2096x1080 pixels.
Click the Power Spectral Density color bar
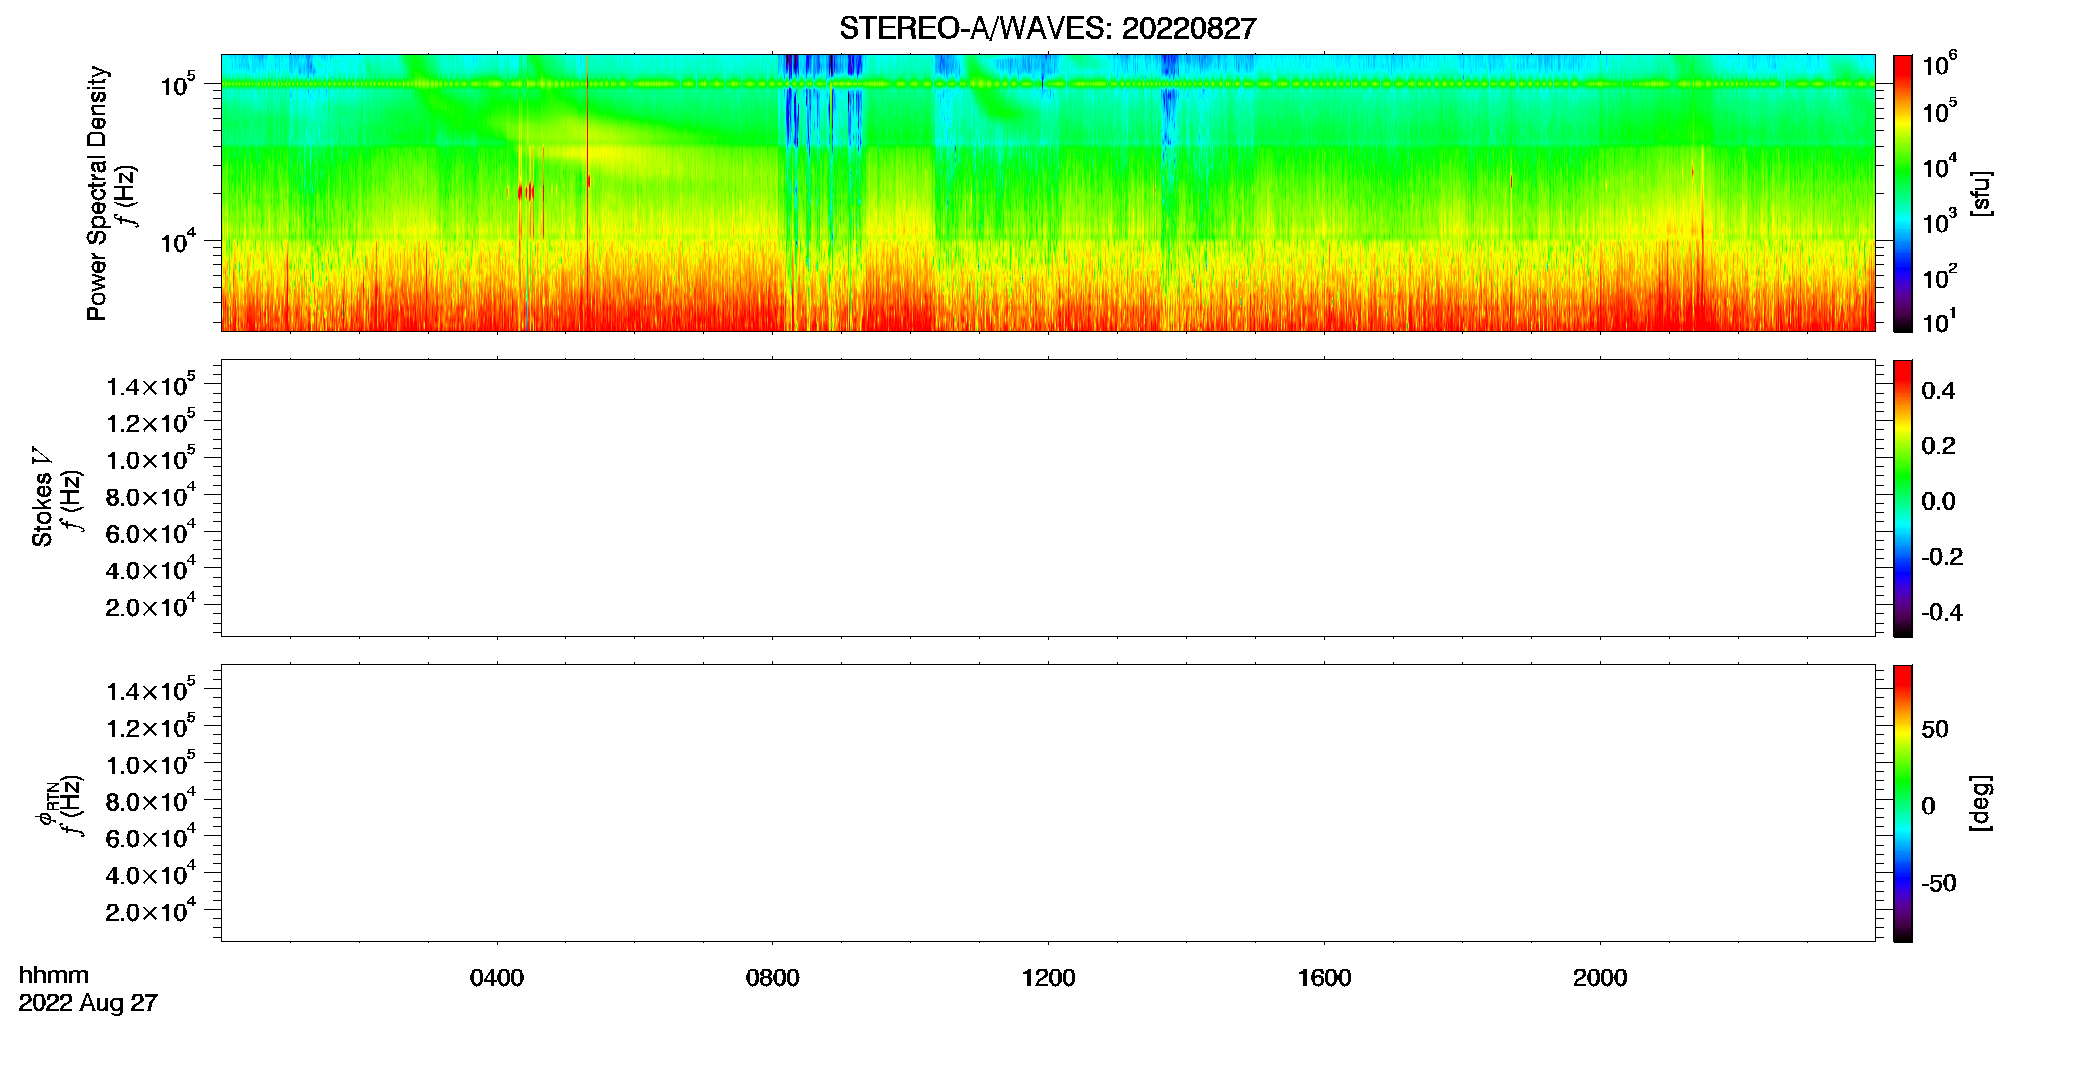pos(1902,193)
